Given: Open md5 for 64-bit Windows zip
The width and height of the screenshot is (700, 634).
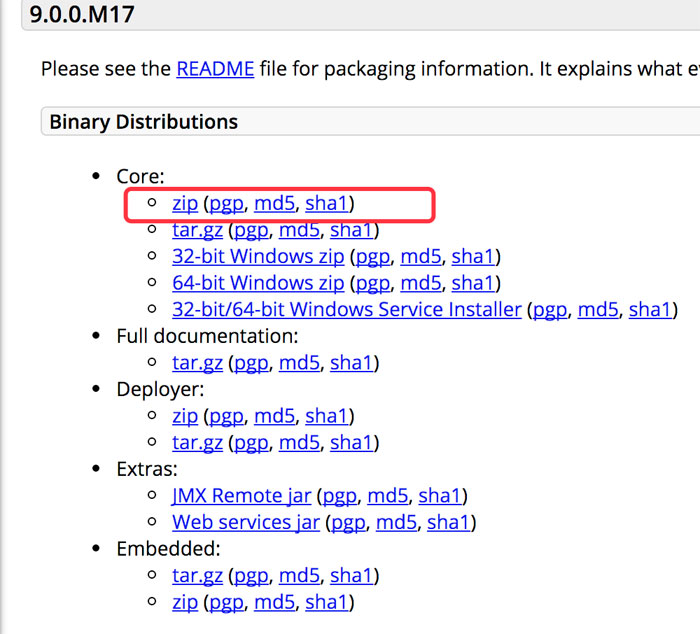Looking at the screenshot, I should [x=421, y=283].
